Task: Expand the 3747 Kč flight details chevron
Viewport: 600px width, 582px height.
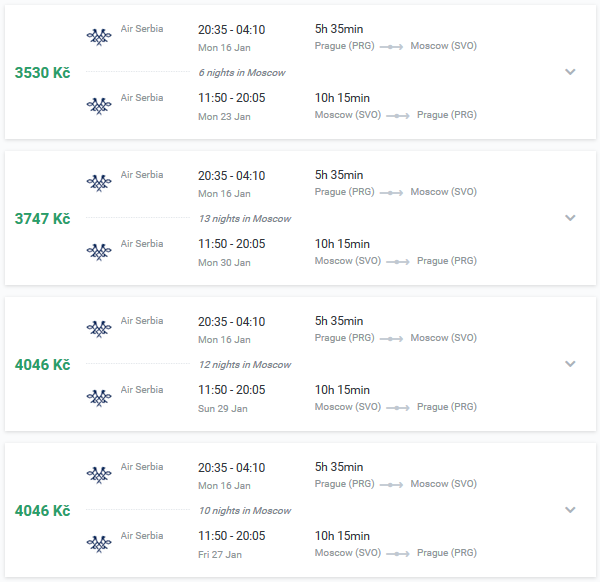Action: pos(570,218)
